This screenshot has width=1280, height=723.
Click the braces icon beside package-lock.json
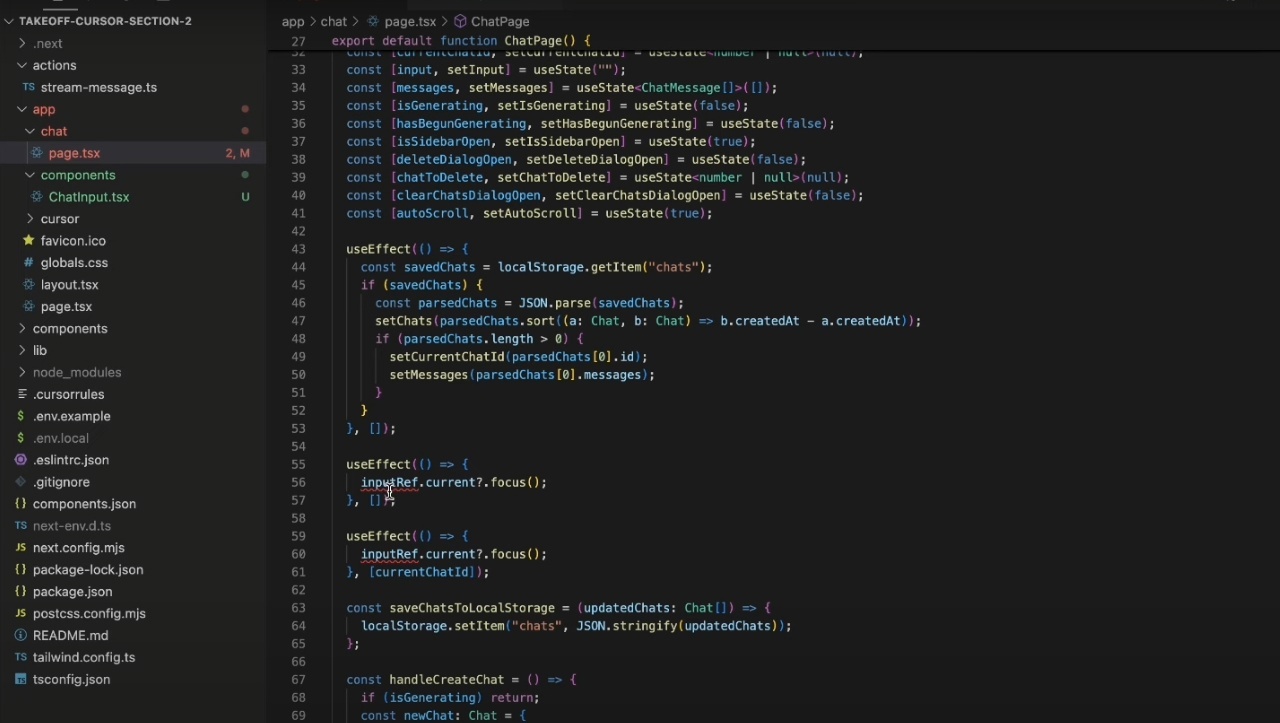pos(21,570)
